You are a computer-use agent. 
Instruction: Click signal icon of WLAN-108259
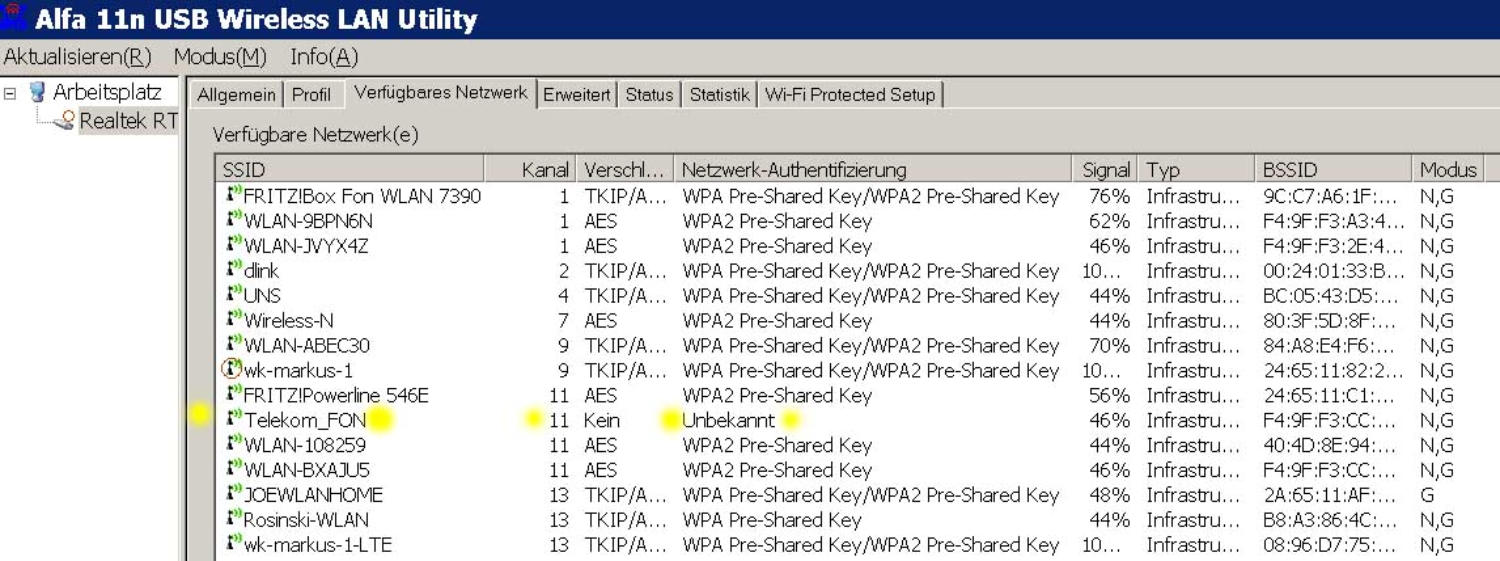[234, 445]
